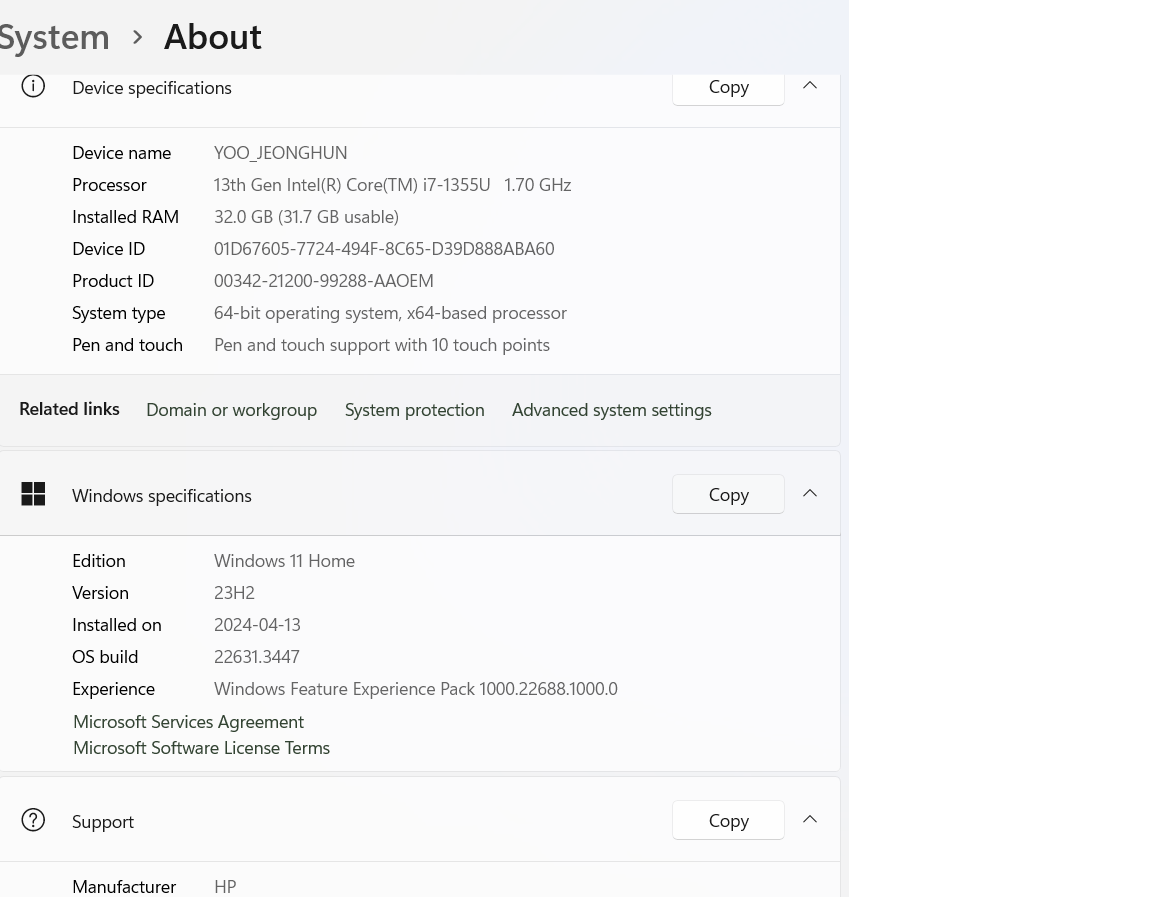Select the Device ID value text
The width and height of the screenshot is (1152, 897).
point(384,249)
